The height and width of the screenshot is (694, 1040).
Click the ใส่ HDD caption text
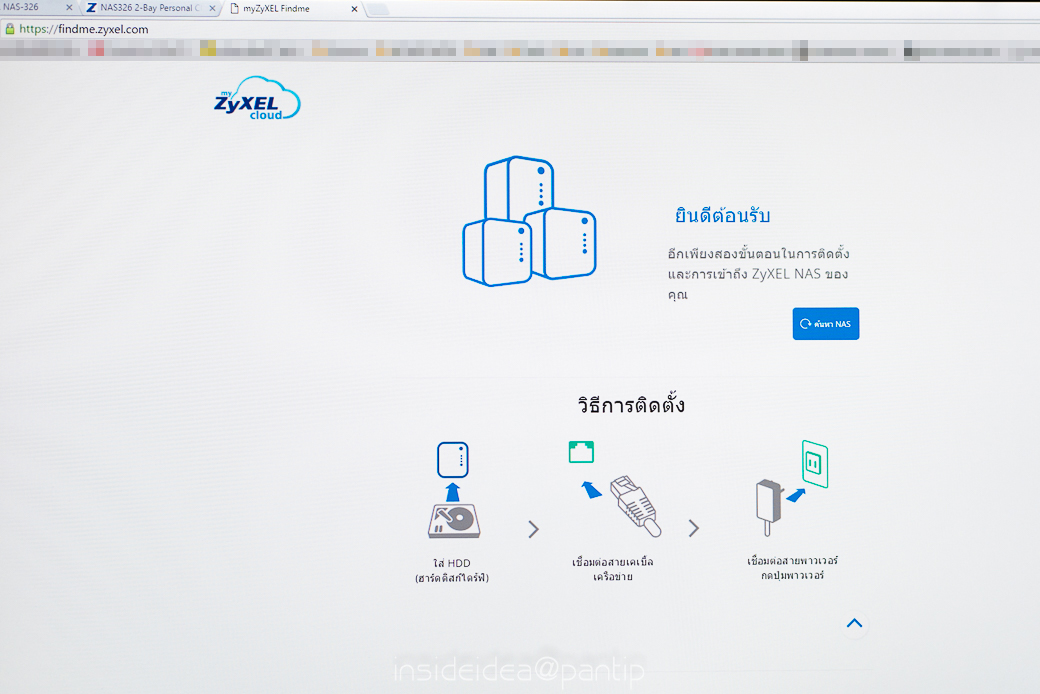coord(452,570)
